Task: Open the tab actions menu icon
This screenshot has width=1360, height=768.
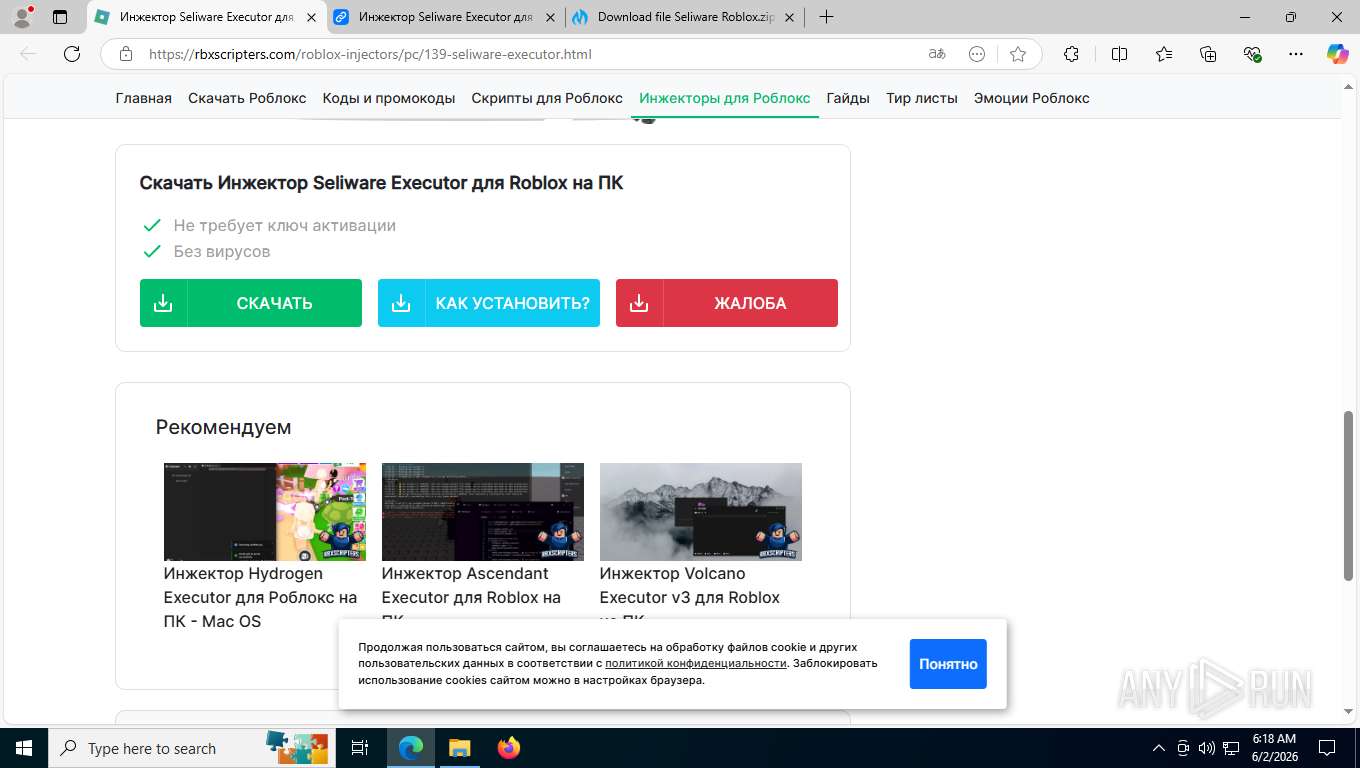Action: point(60,17)
